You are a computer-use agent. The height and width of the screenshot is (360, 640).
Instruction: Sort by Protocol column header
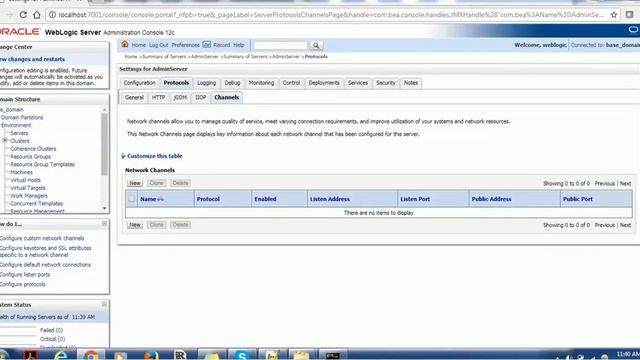[208, 199]
